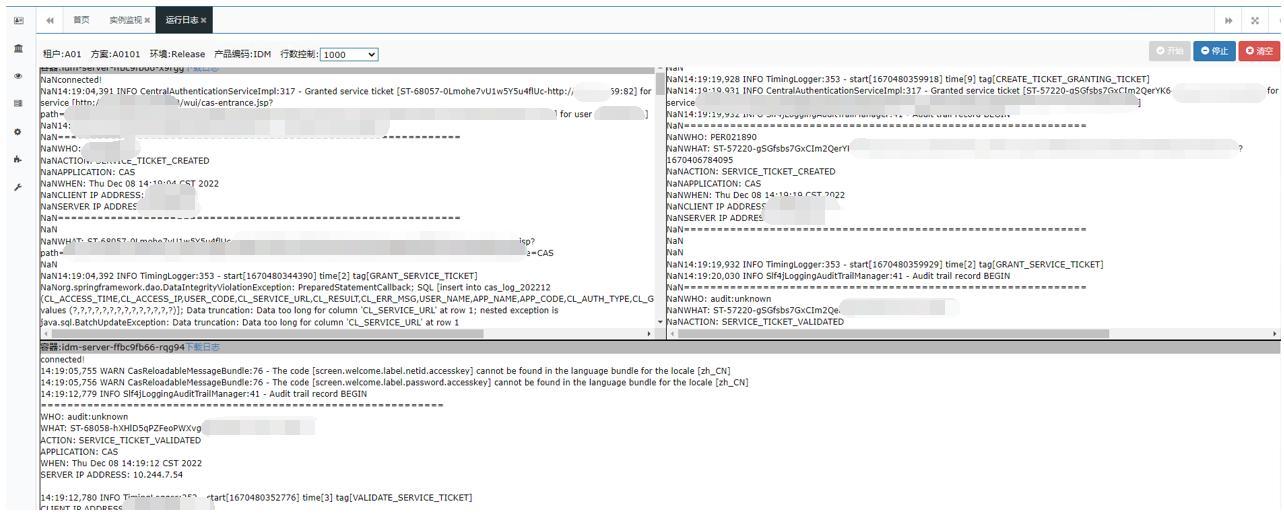Viewport: 1284px width, 516px height.
Task: Click the left log panel scroll-right arrow
Action: (x=650, y=333)
